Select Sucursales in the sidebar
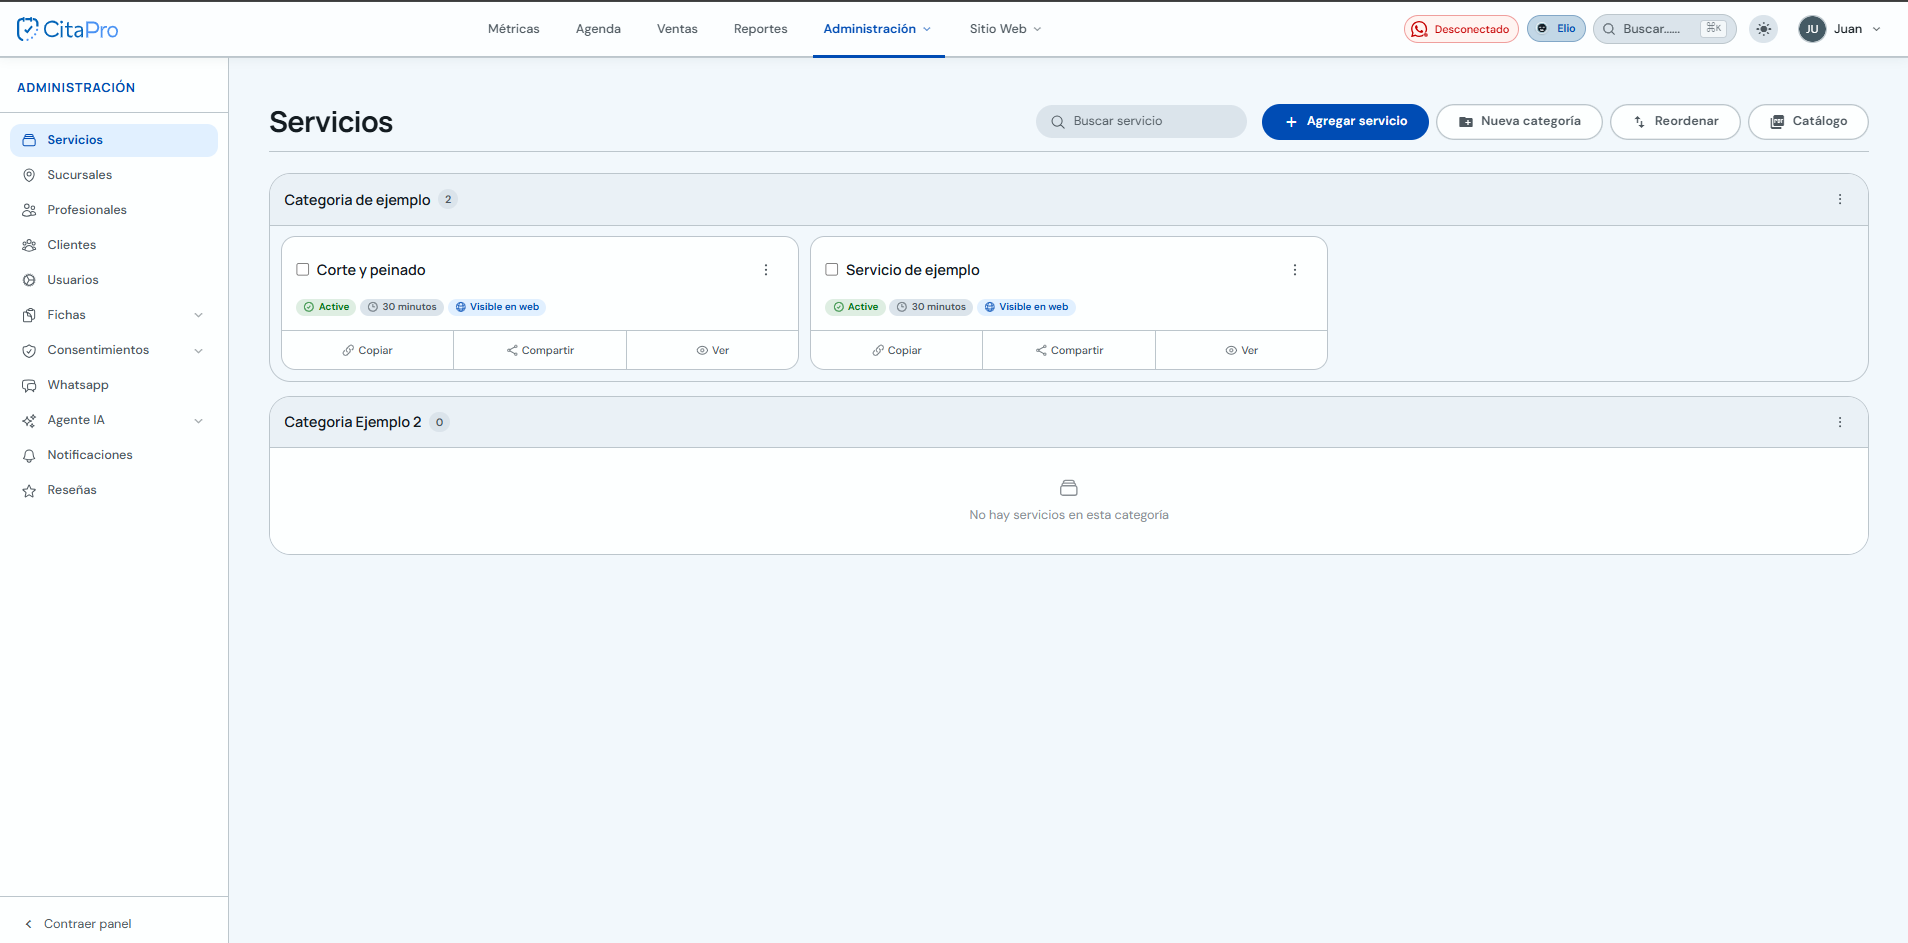Screen dimensions: 1908x943 (x=114, y=175)
